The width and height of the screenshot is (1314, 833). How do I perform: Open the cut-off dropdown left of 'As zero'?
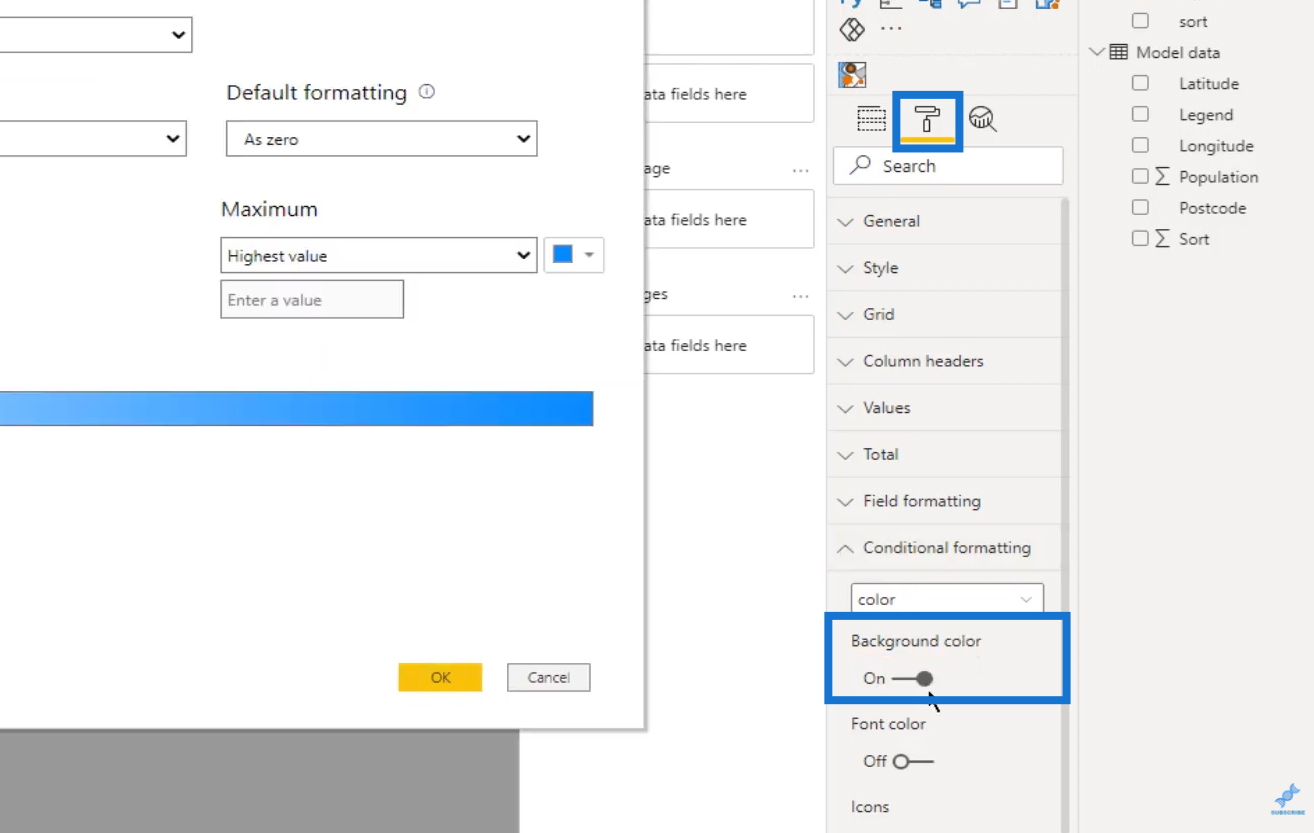coord(92,139)
